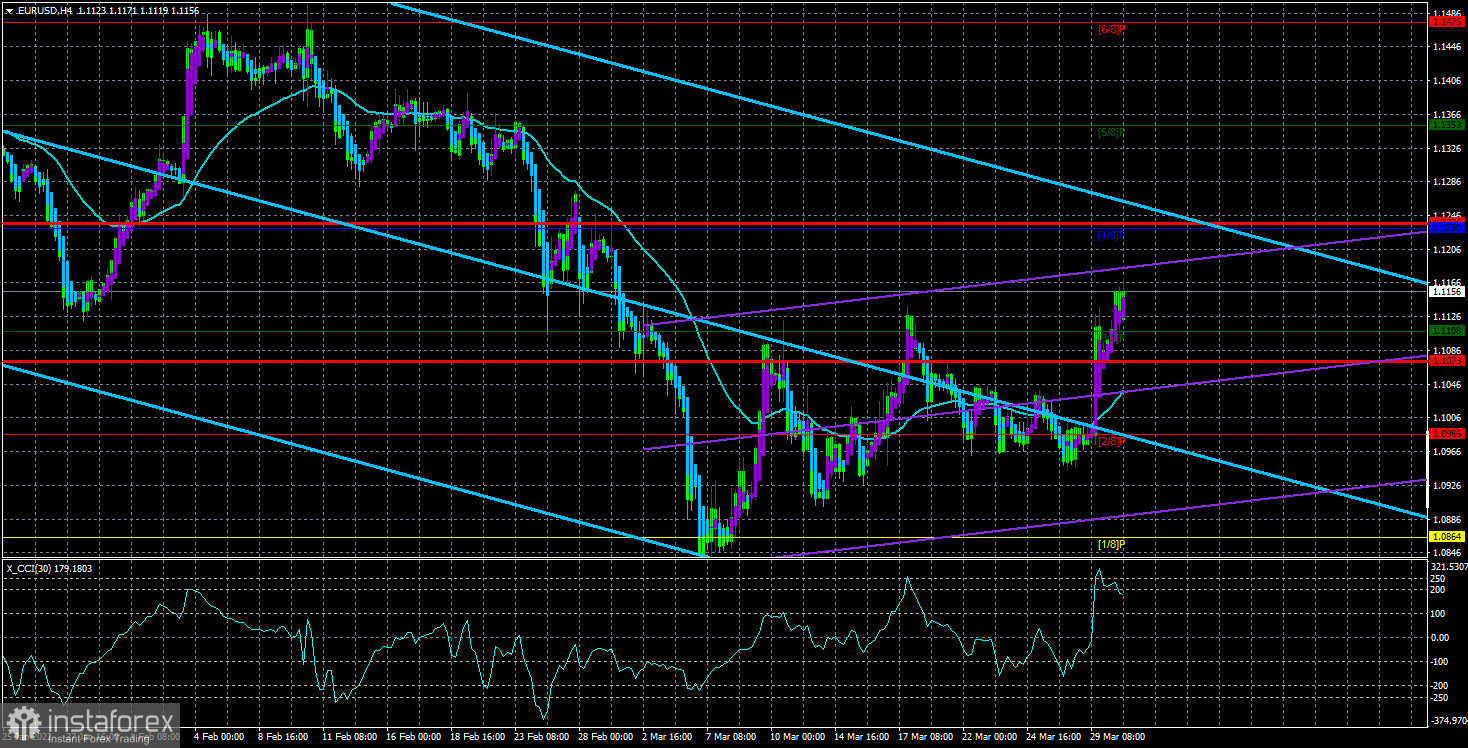Click the 23 Feb 08:00 time label

541,736
